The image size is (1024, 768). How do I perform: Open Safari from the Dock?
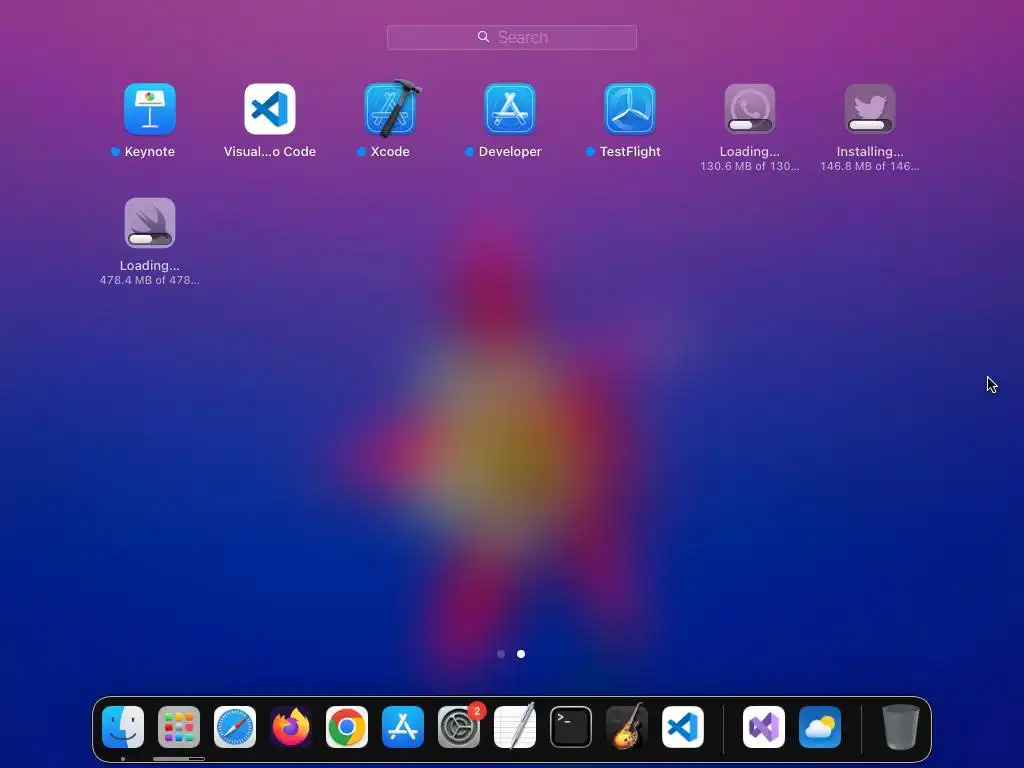pyautogui.click(x=235, y=727)
